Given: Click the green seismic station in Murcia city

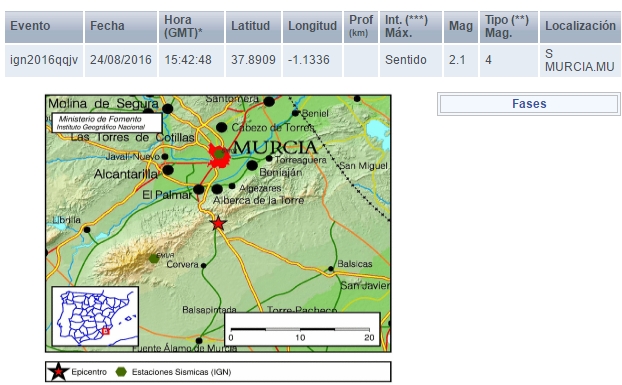Looking at the screenshot, I should (219, 154).
